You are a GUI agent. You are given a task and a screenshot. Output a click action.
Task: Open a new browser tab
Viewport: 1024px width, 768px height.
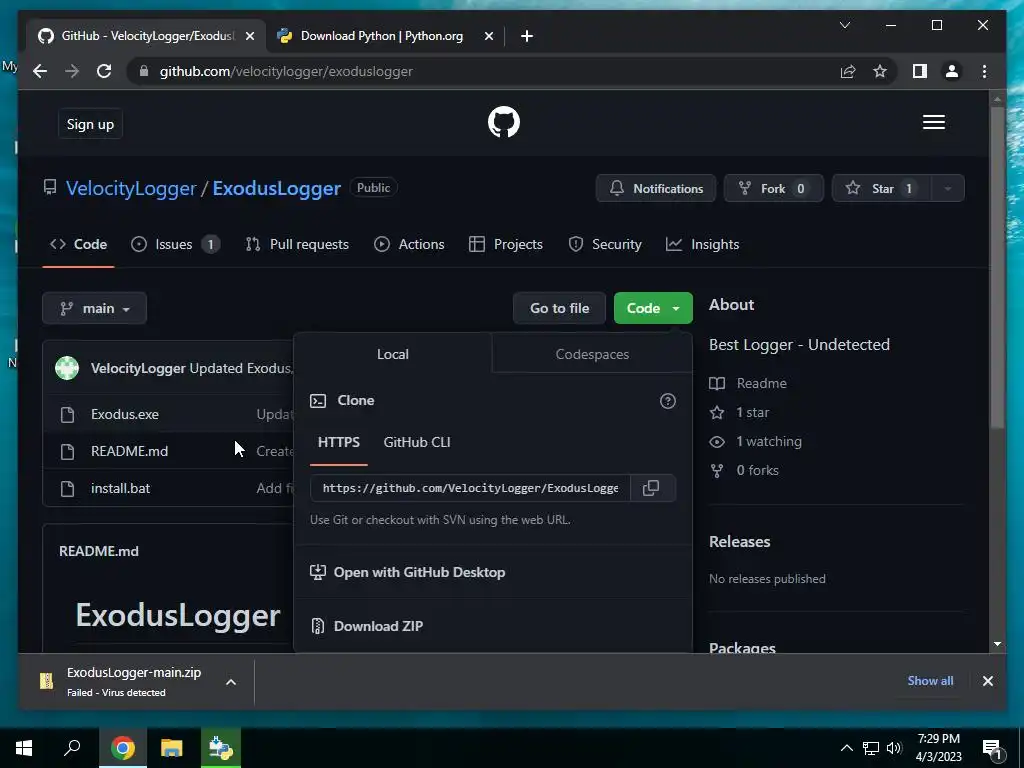527,36
